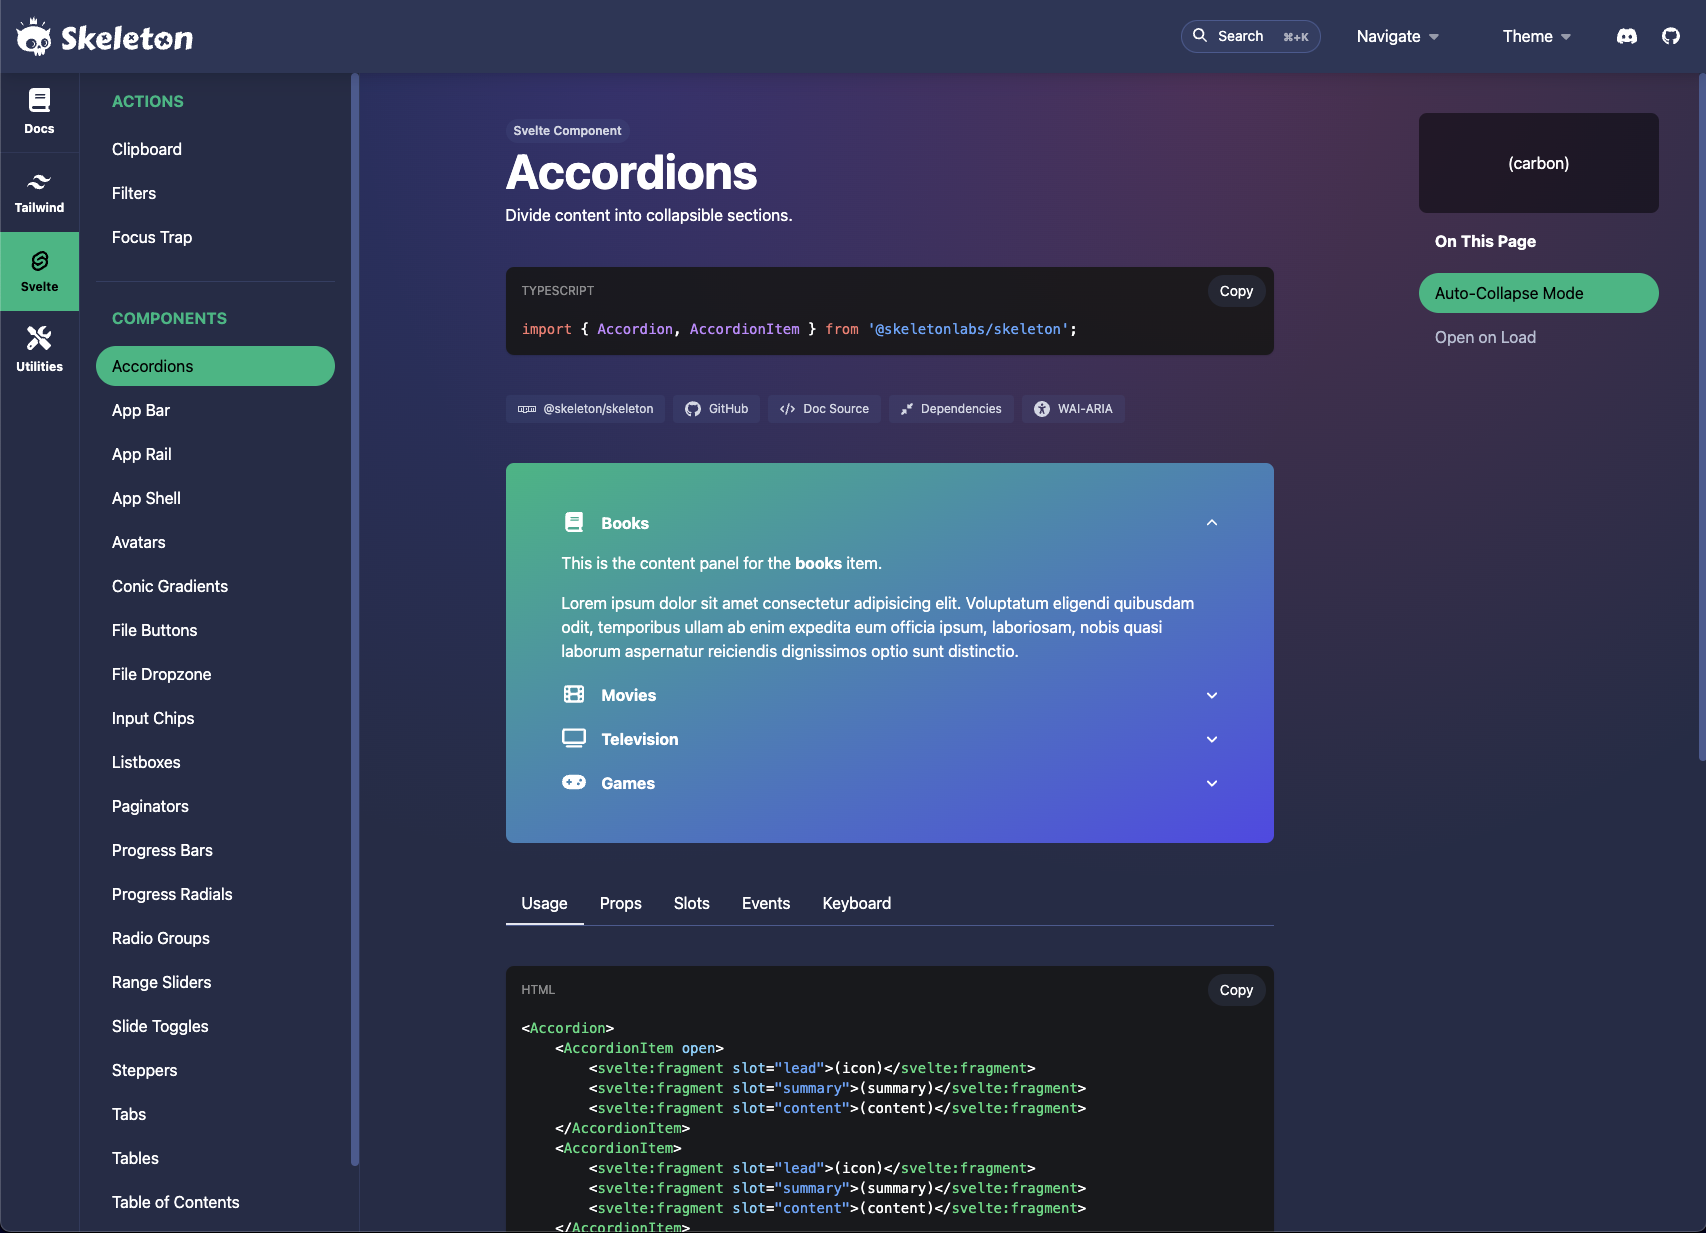This screenshot has width=1706, height=1233.
Task: Open the Navigate menu
Action: point(1397,36)
